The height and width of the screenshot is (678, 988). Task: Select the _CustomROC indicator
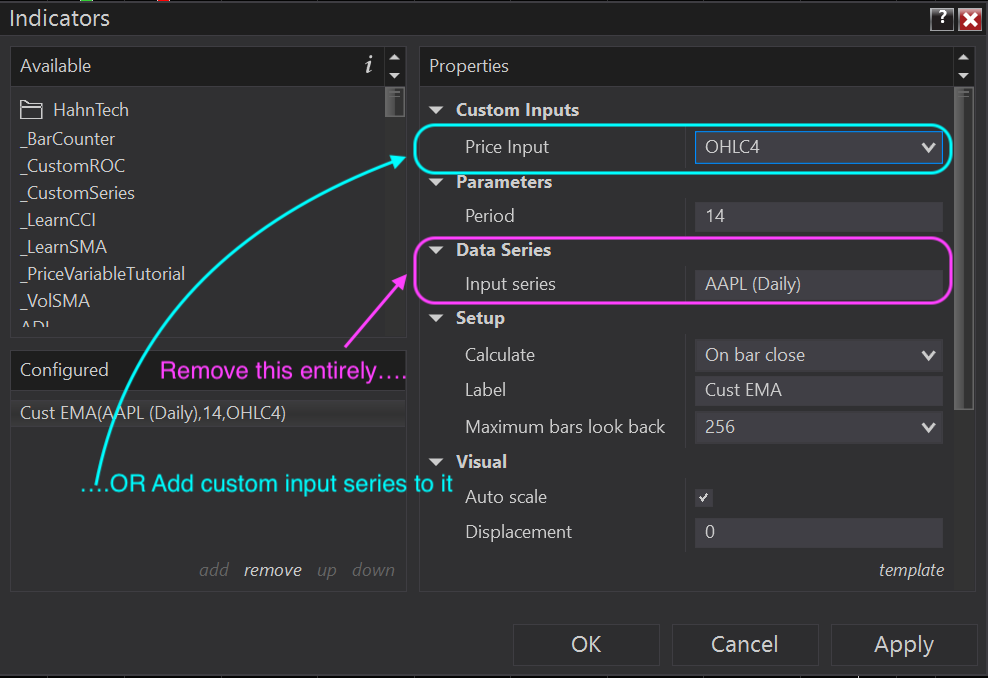point(72,166)
